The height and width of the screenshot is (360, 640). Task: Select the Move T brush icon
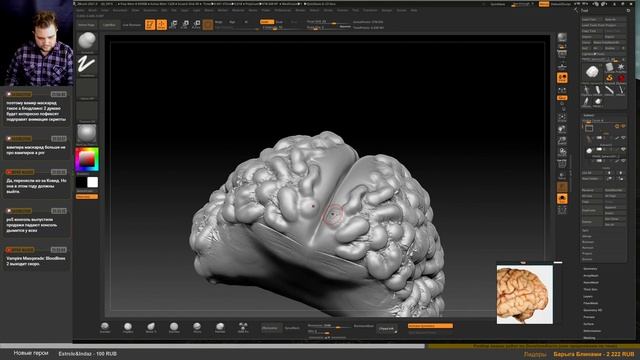(x=151, y=327)
